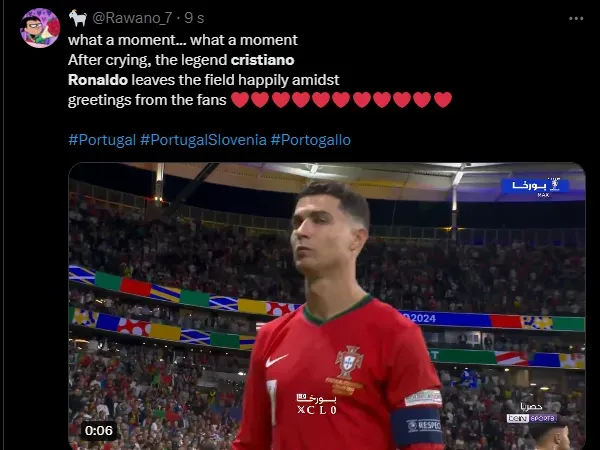Play the Ronaldo video clip
This screenshot has width=600, height=450.
click(x=327, y=306)
